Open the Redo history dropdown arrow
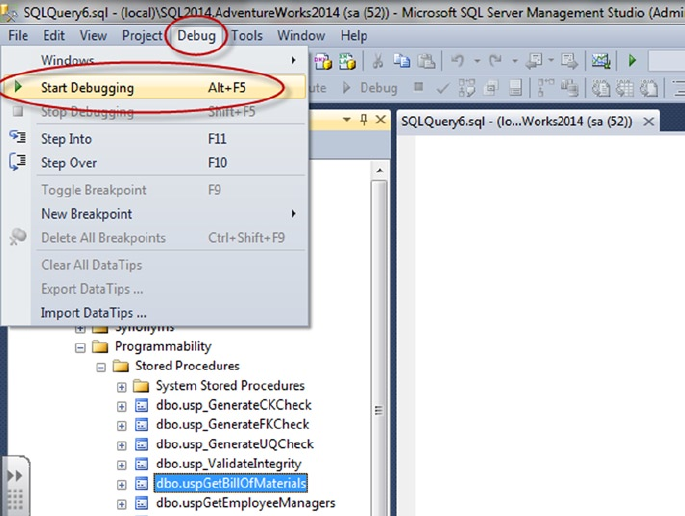The width and height of the screenshot is (685, 516). click(515, 61)
